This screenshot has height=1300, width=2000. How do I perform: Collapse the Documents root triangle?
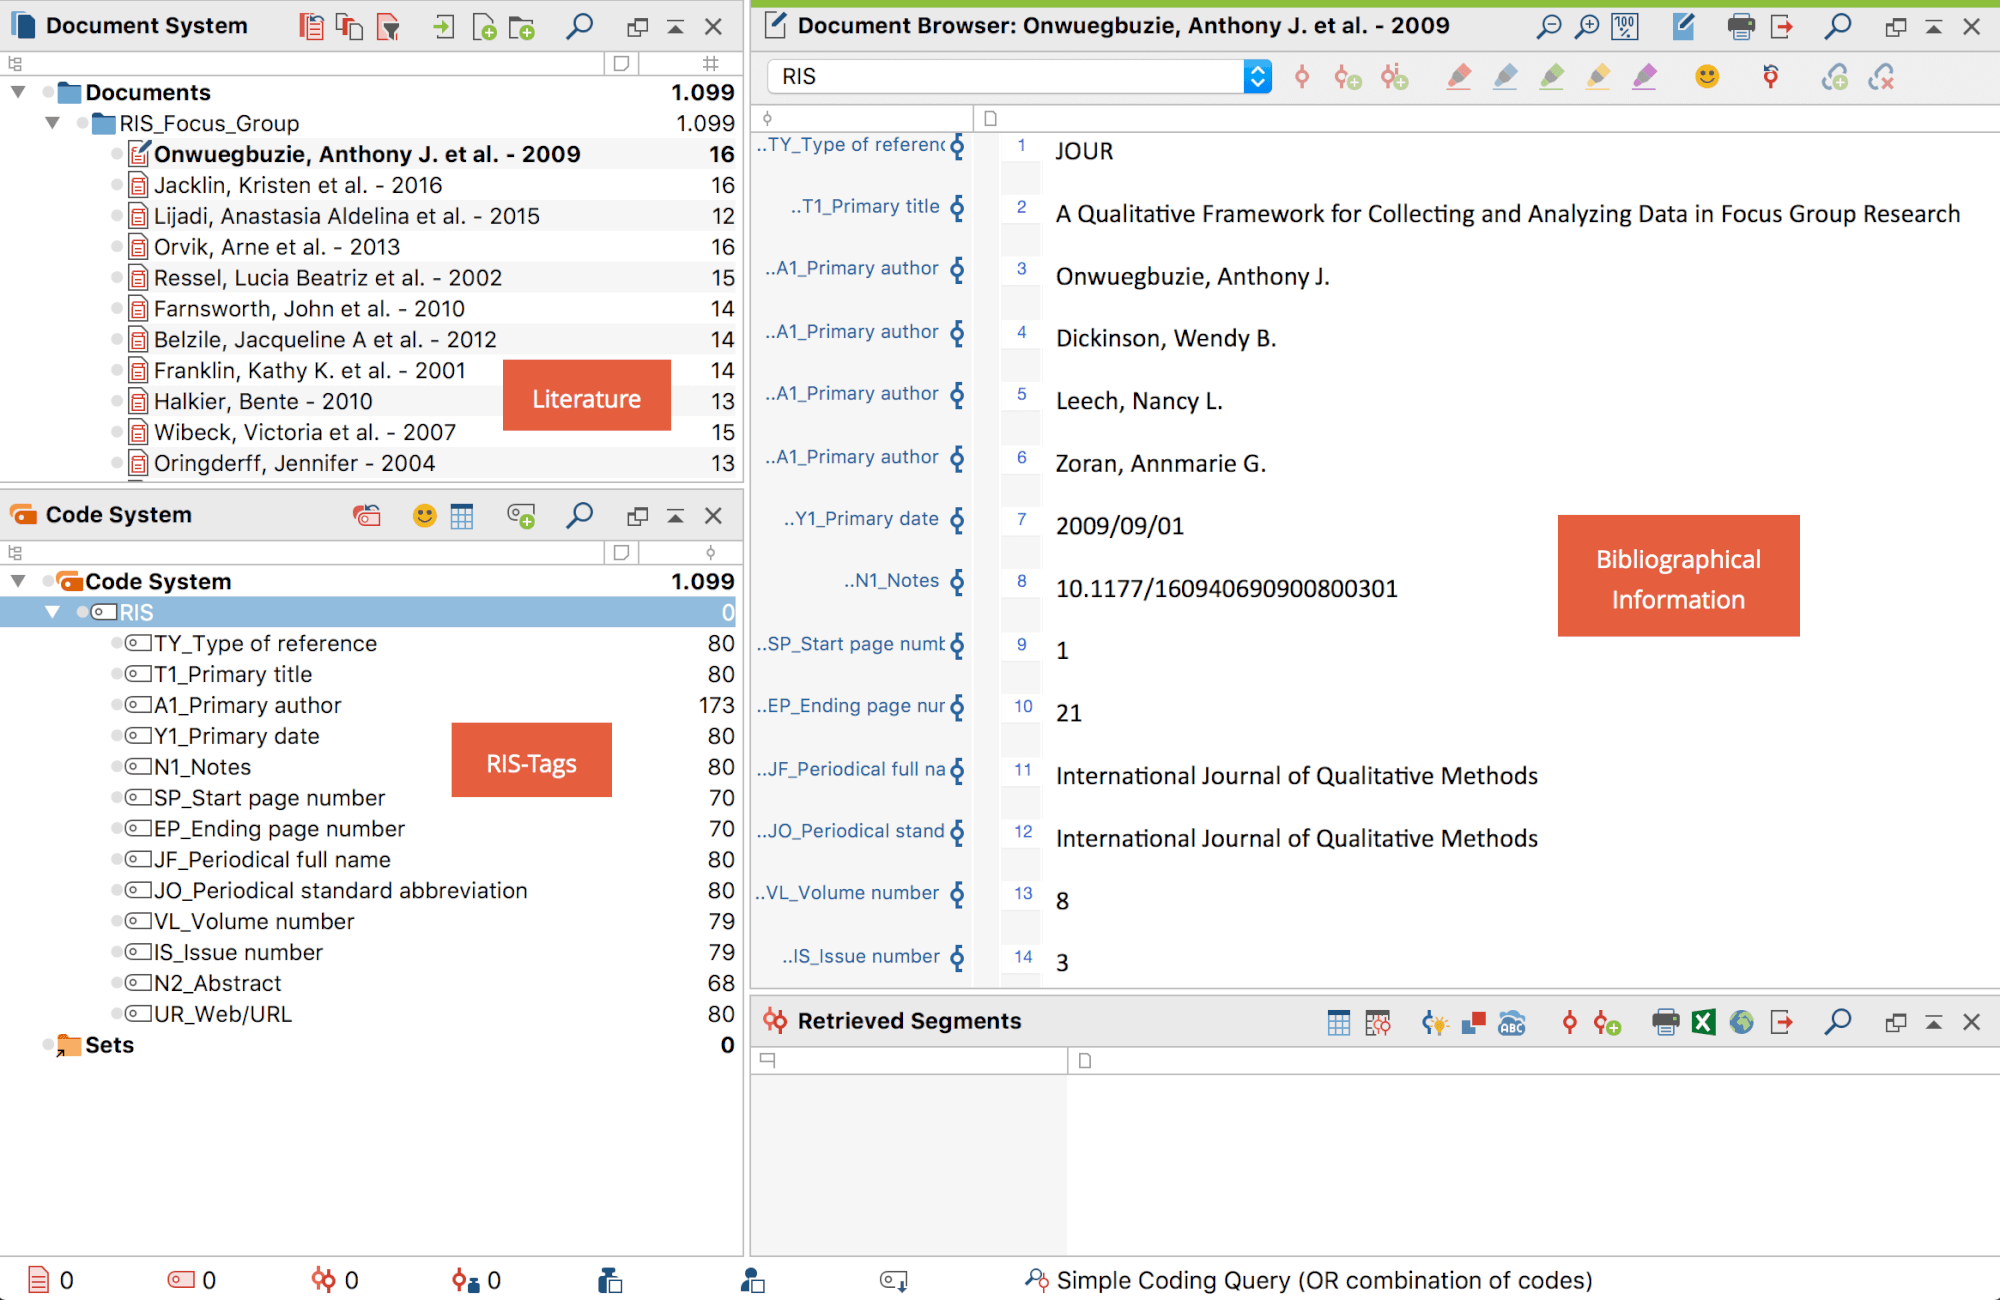pyautogui.click(x=18, y=92)
